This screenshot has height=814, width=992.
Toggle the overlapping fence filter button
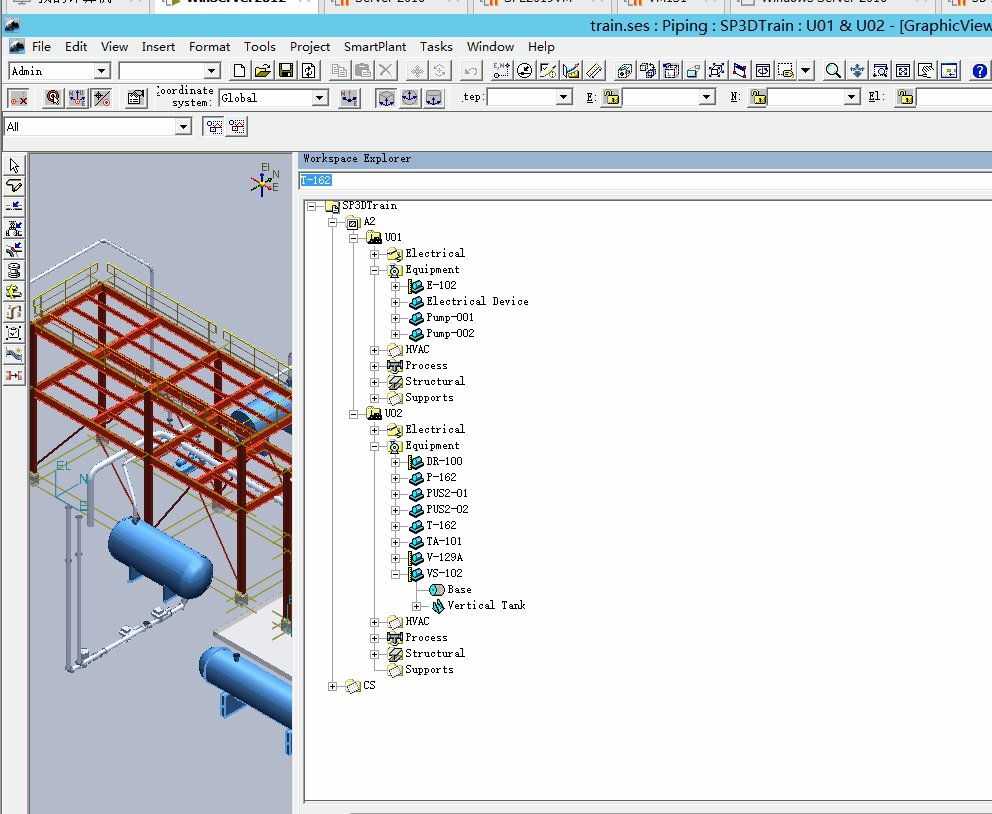[x=237, y=126]
